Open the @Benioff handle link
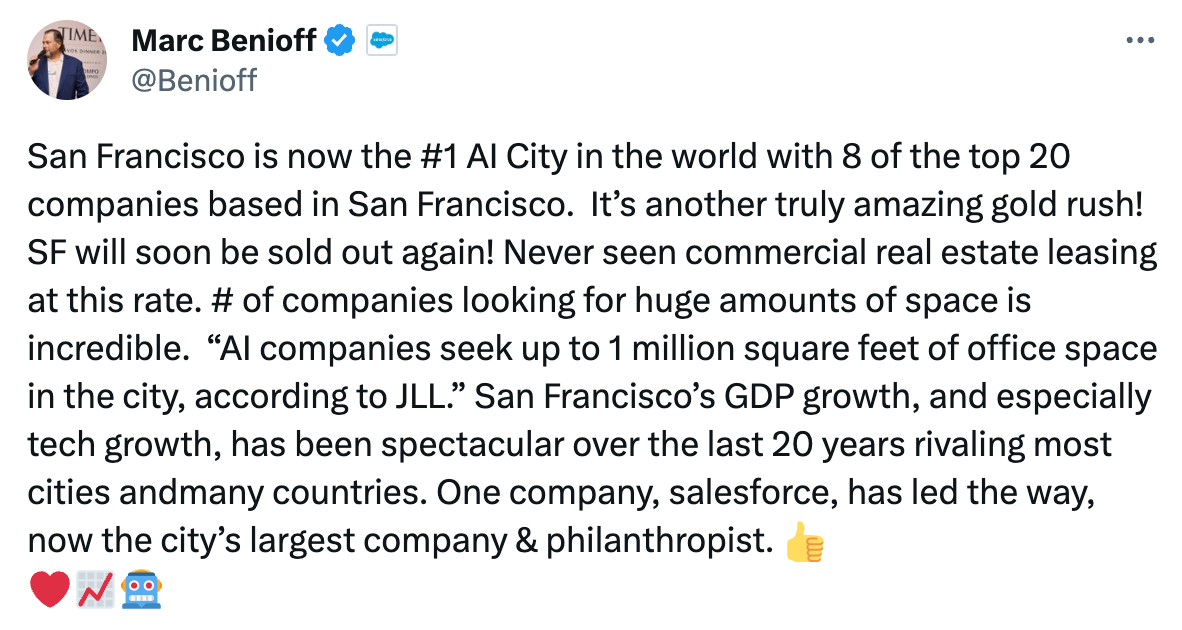The image size is (1182, 630). [194, 80]
